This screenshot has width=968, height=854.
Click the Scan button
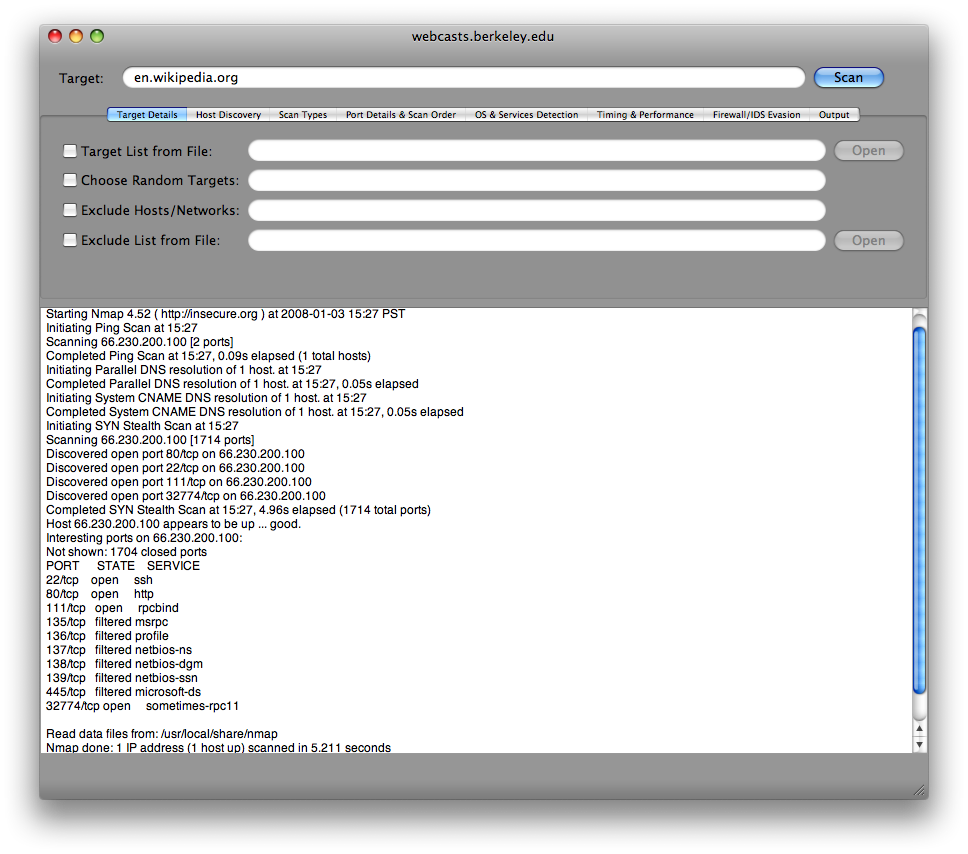point(848,77)
